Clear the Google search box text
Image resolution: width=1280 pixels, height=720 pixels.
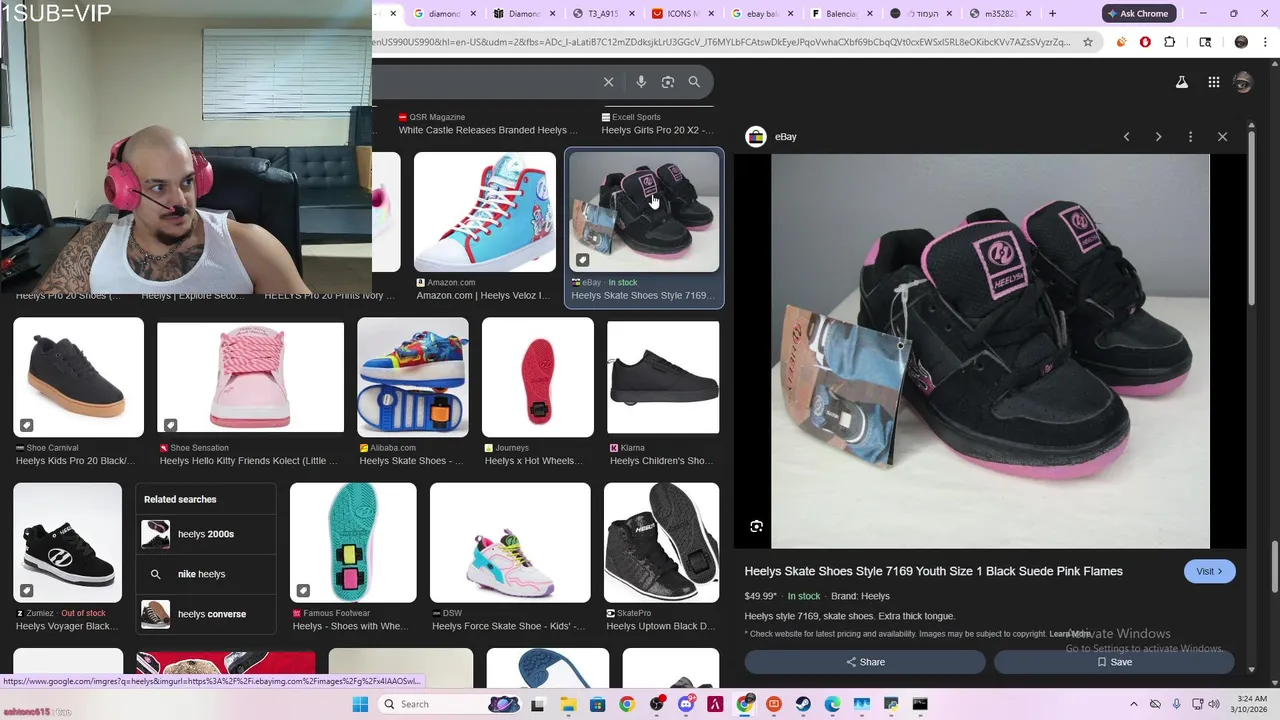[x=608, y=82]
